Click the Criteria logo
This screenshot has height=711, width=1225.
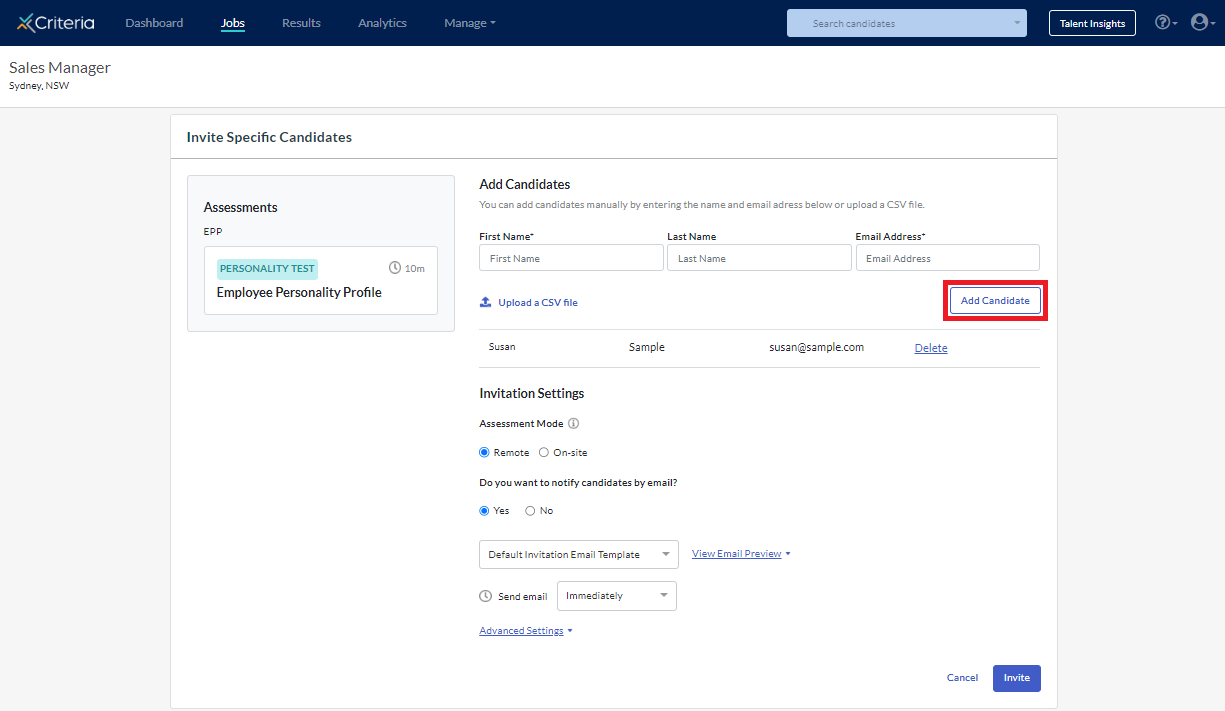point(56,23)
